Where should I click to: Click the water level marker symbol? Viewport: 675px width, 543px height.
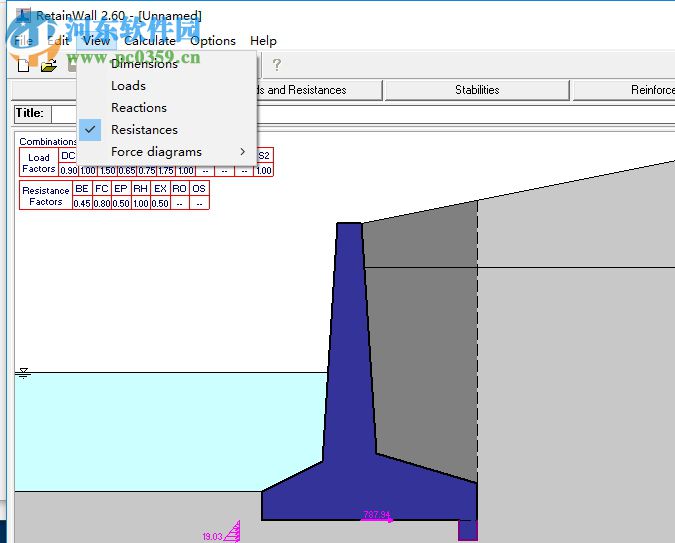(x=24, y=374)
